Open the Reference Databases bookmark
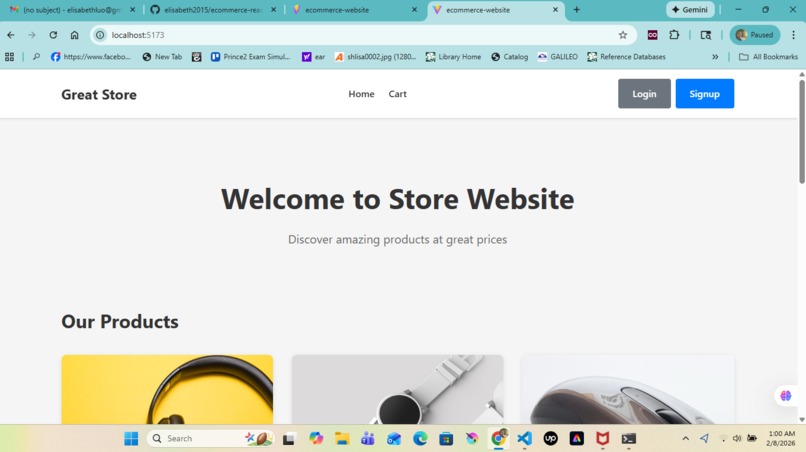 coord(627,57)
